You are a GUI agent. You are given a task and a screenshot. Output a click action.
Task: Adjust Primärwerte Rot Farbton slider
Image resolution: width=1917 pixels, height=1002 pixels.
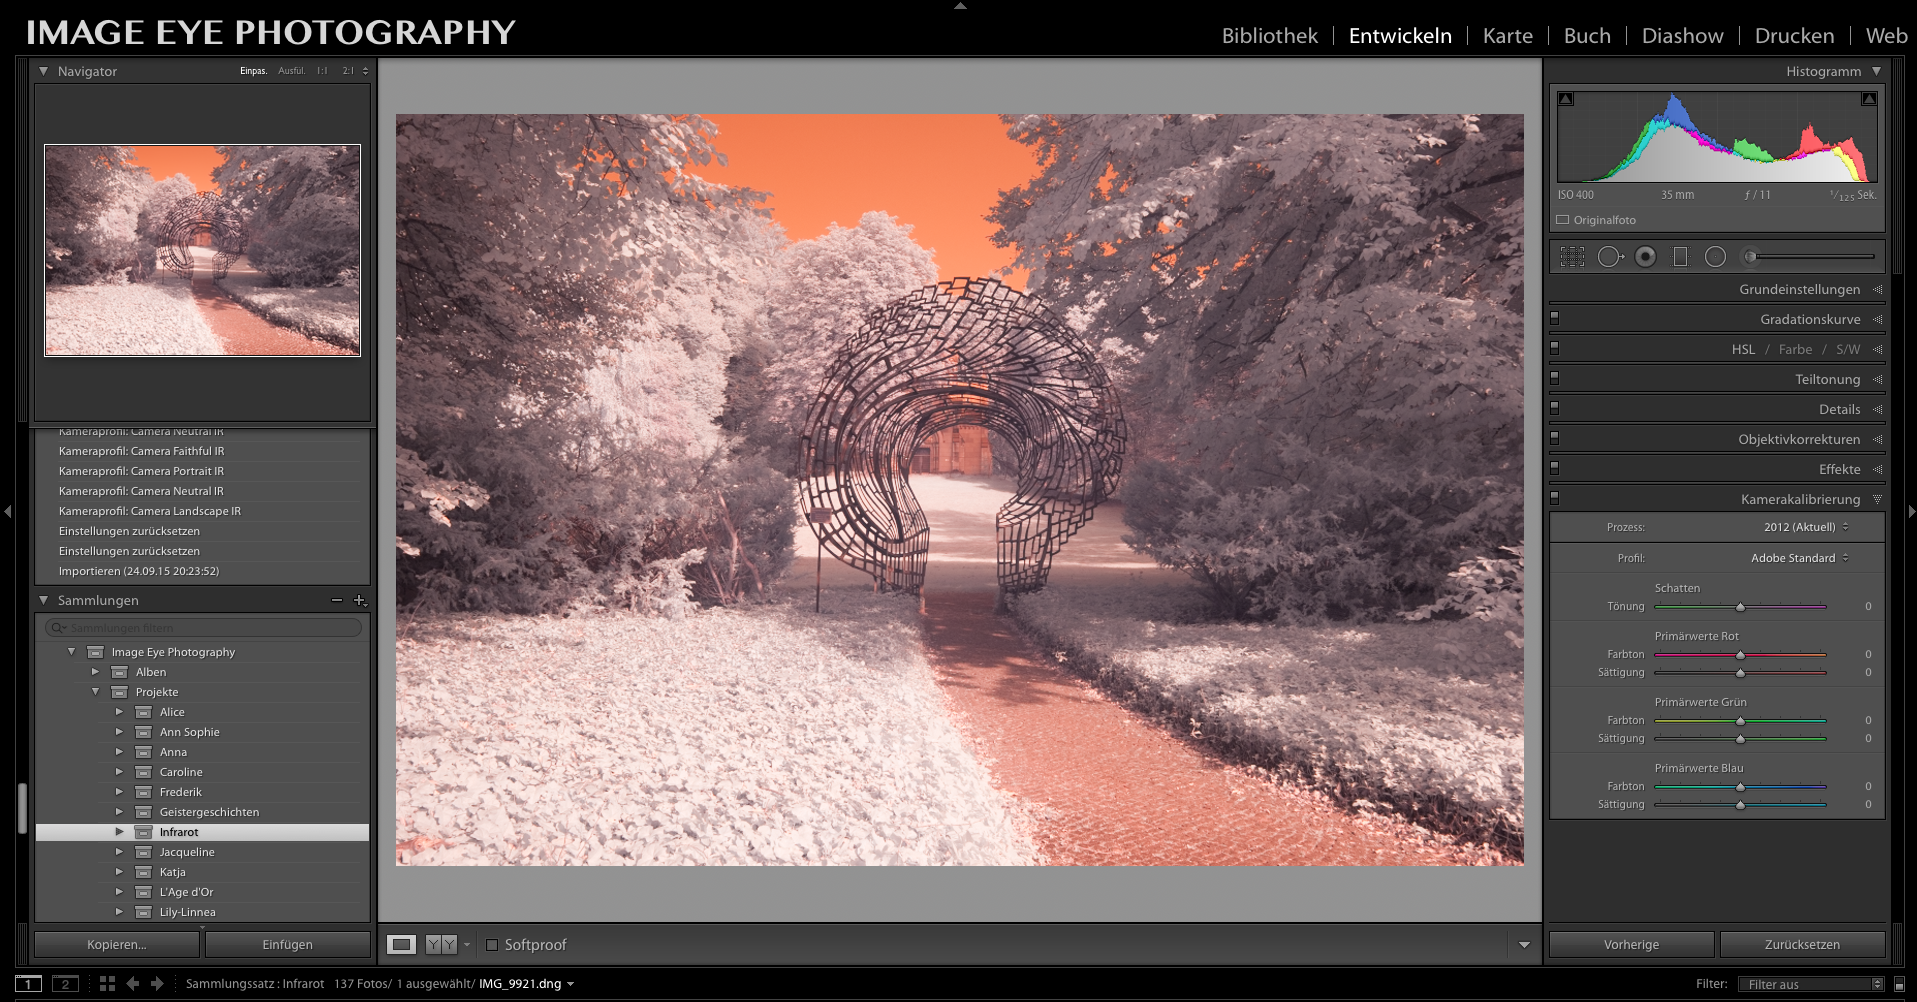[1740, 655]
